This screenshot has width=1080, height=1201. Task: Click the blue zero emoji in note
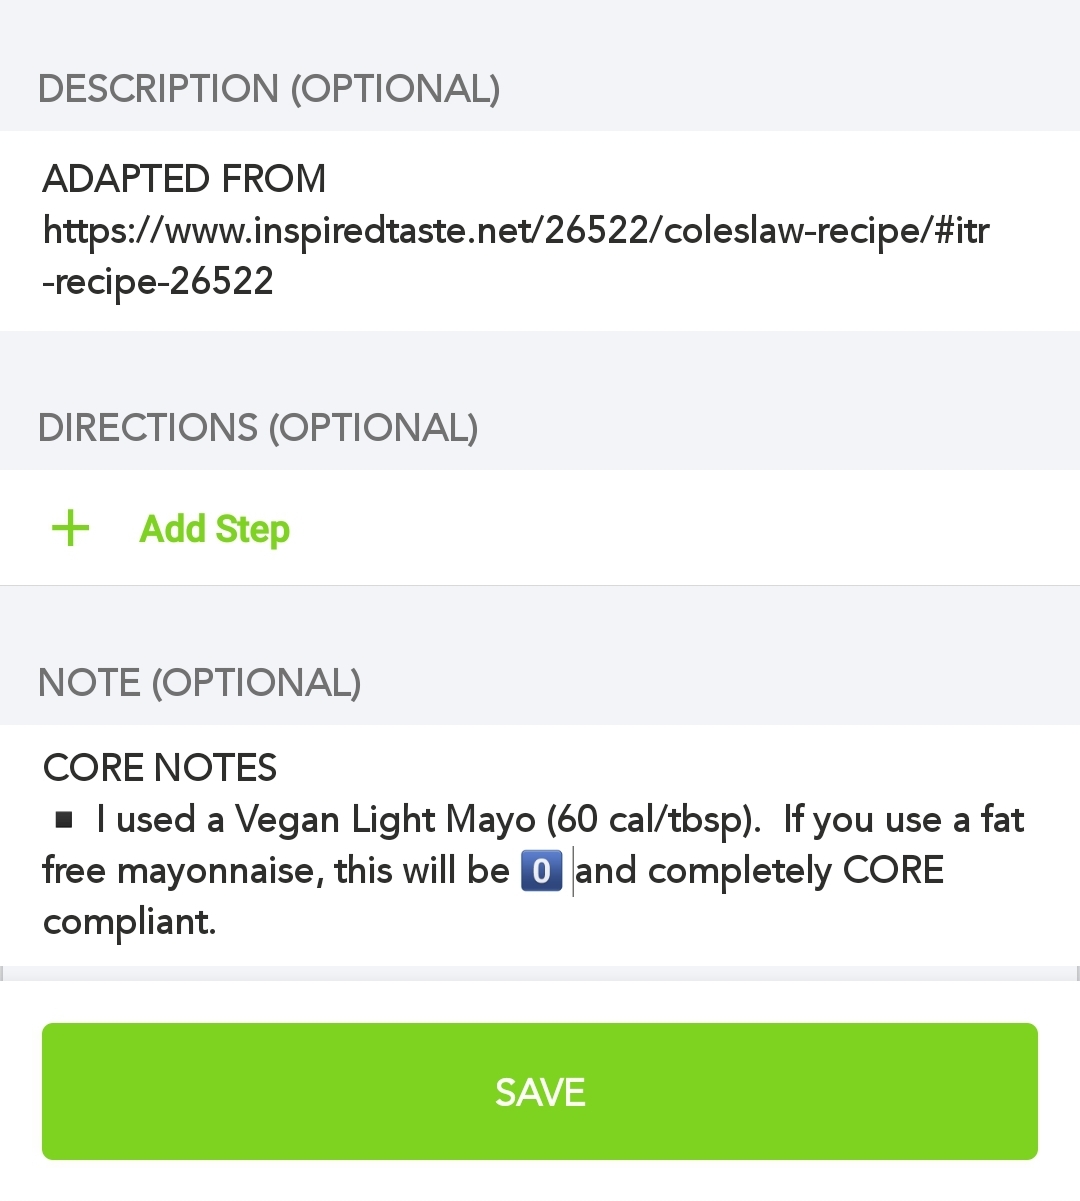point(542,870)
